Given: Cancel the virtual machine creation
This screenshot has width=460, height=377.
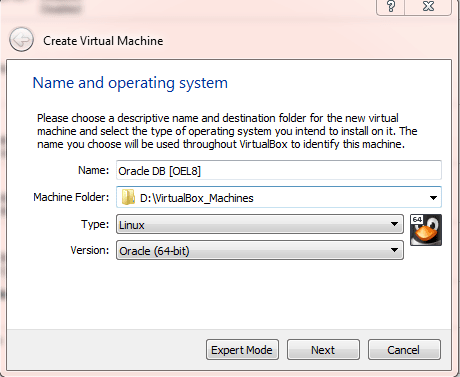Looking at the screenshot, I should pos(404,350).
